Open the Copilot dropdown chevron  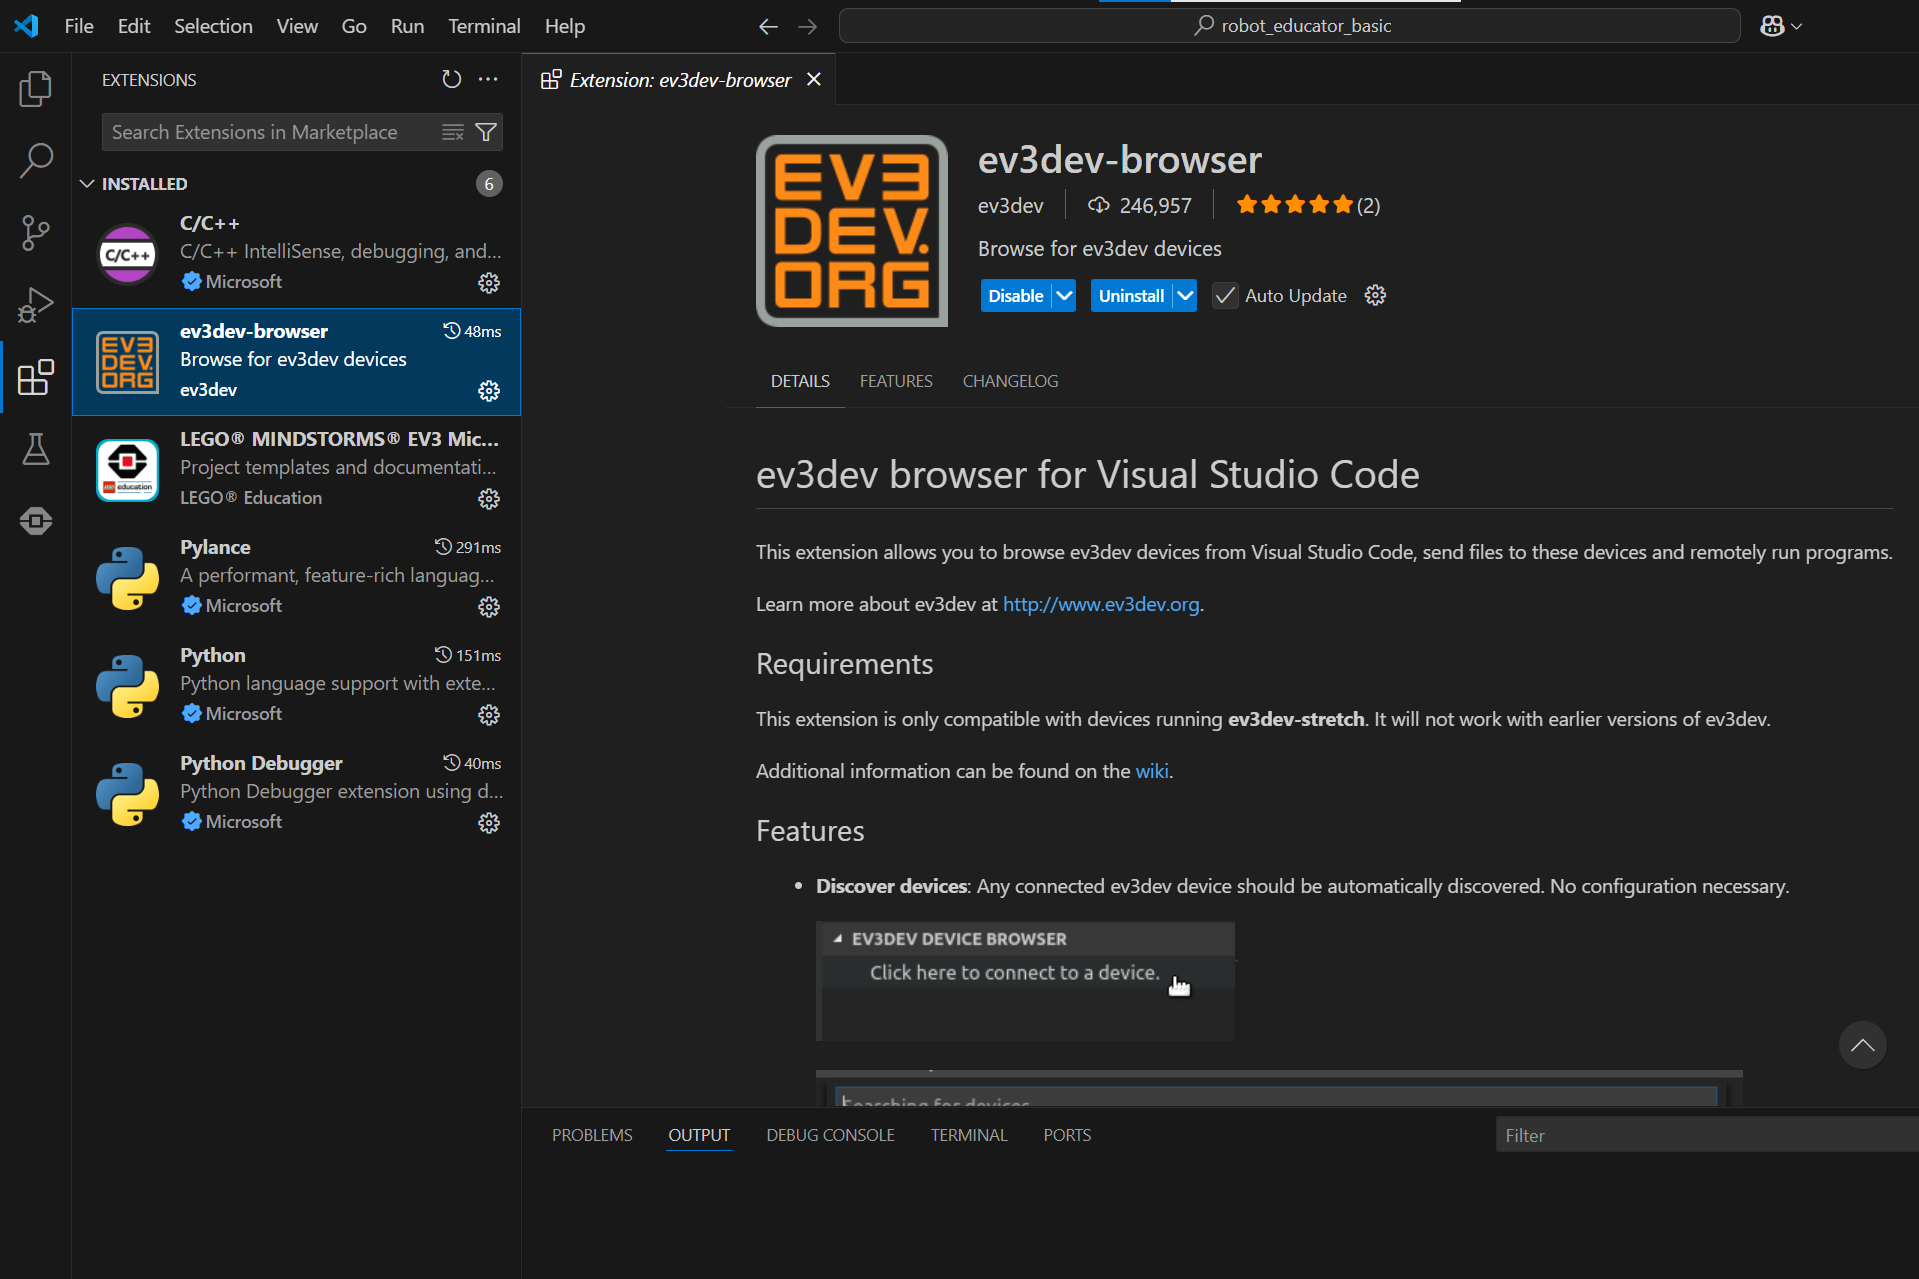pyautogui.click(x=1797, y=27)
